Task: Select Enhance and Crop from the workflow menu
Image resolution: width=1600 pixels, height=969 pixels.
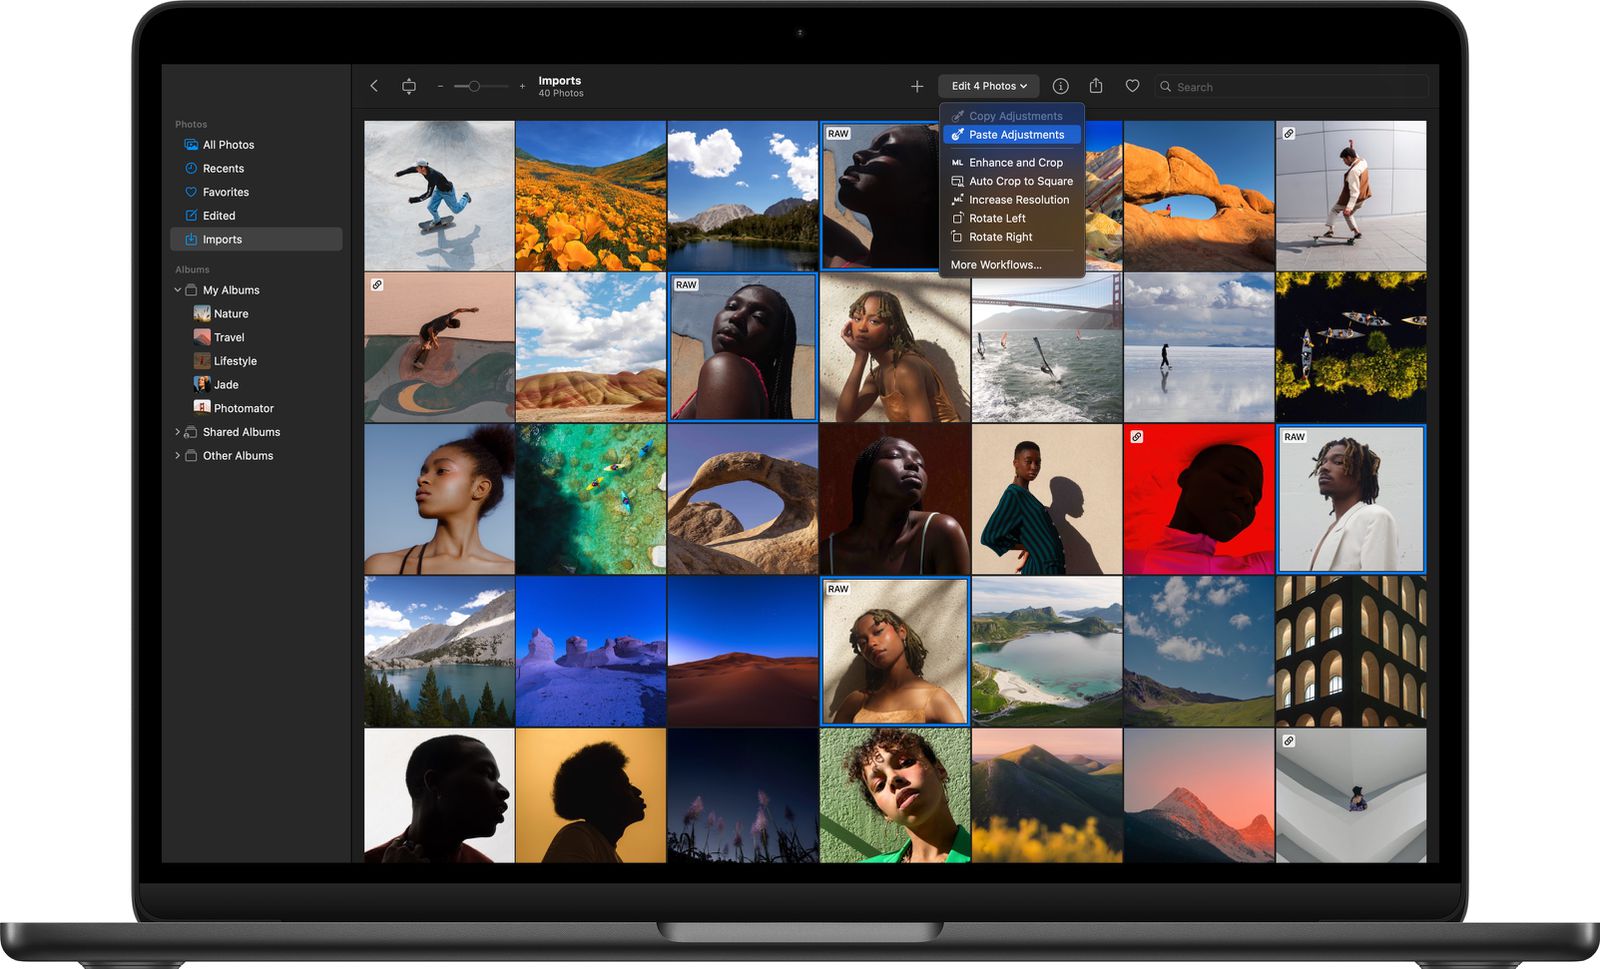Action: 1016,162
